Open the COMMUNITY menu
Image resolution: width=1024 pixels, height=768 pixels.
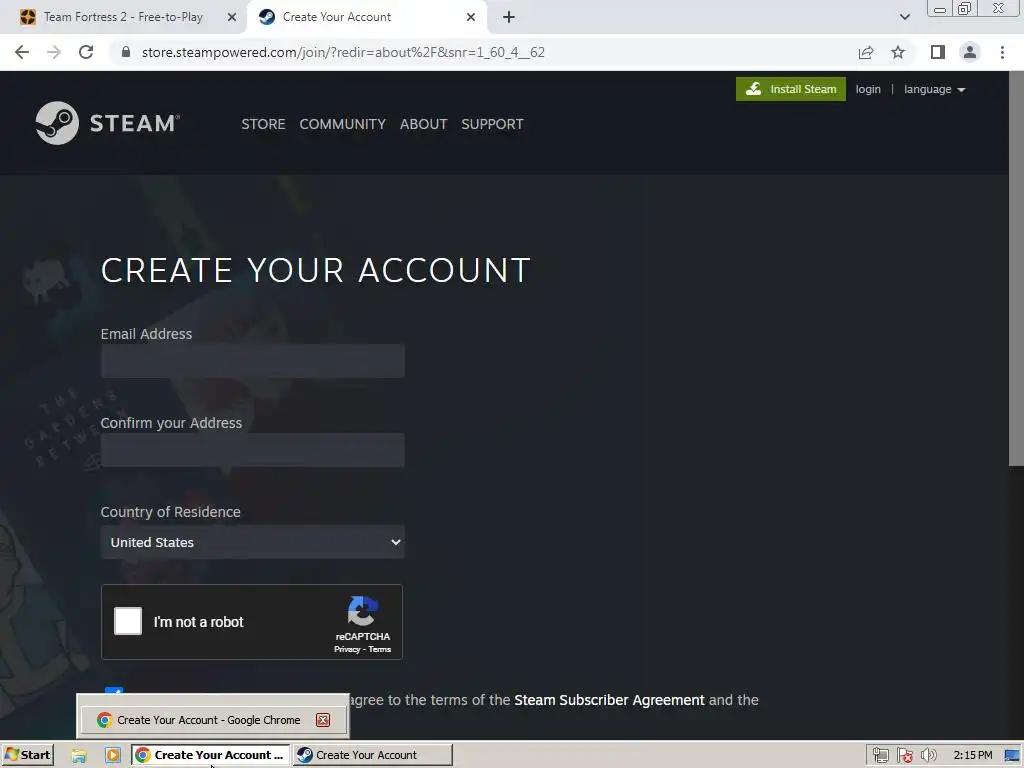tap(342, 124)
